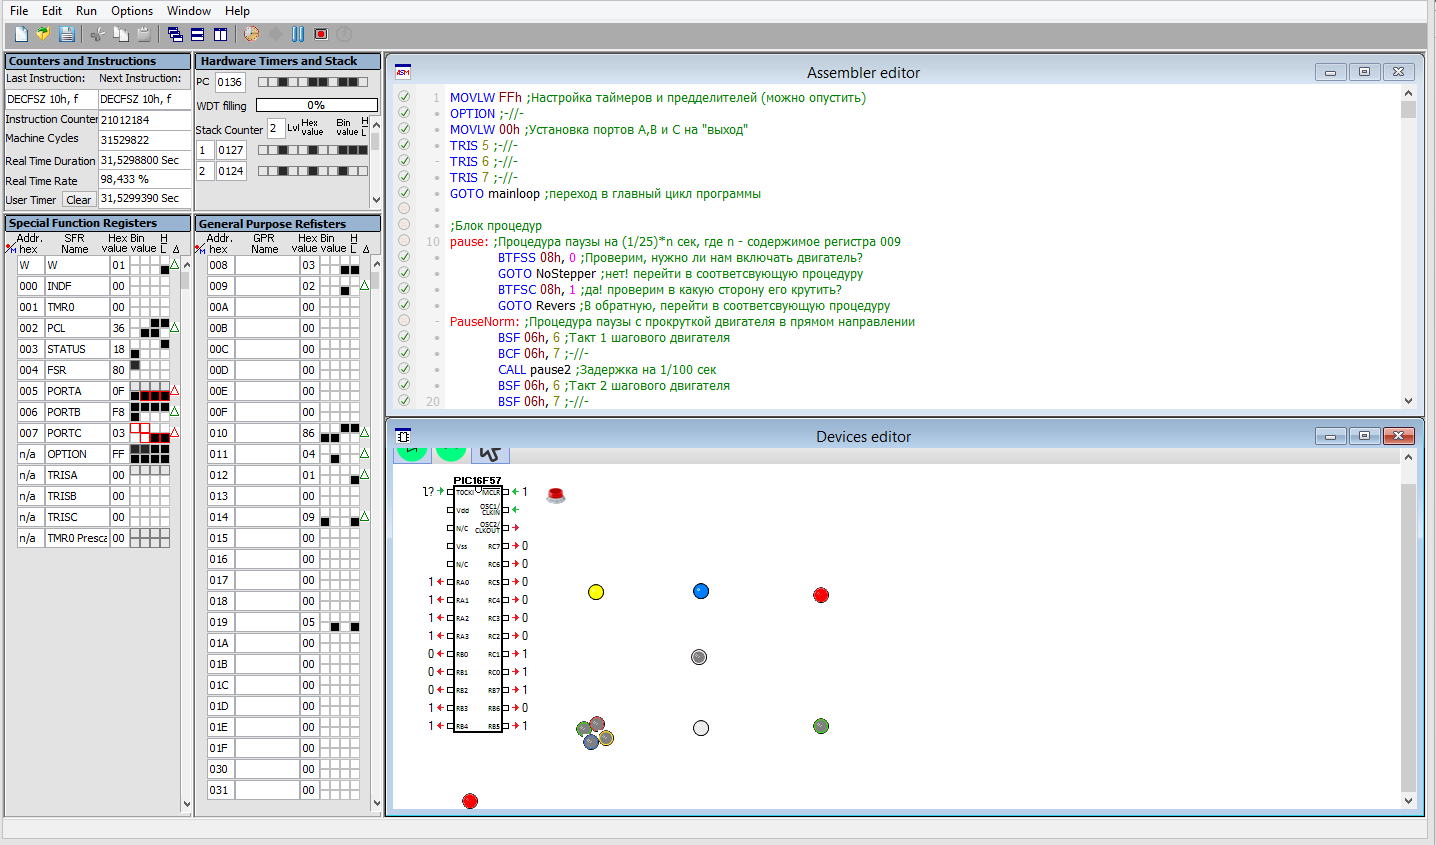This screenshot has width=1436, height=845.
Task: Toggle breakpoint on the GOTO NoStepper line
Action: point(404,273)
